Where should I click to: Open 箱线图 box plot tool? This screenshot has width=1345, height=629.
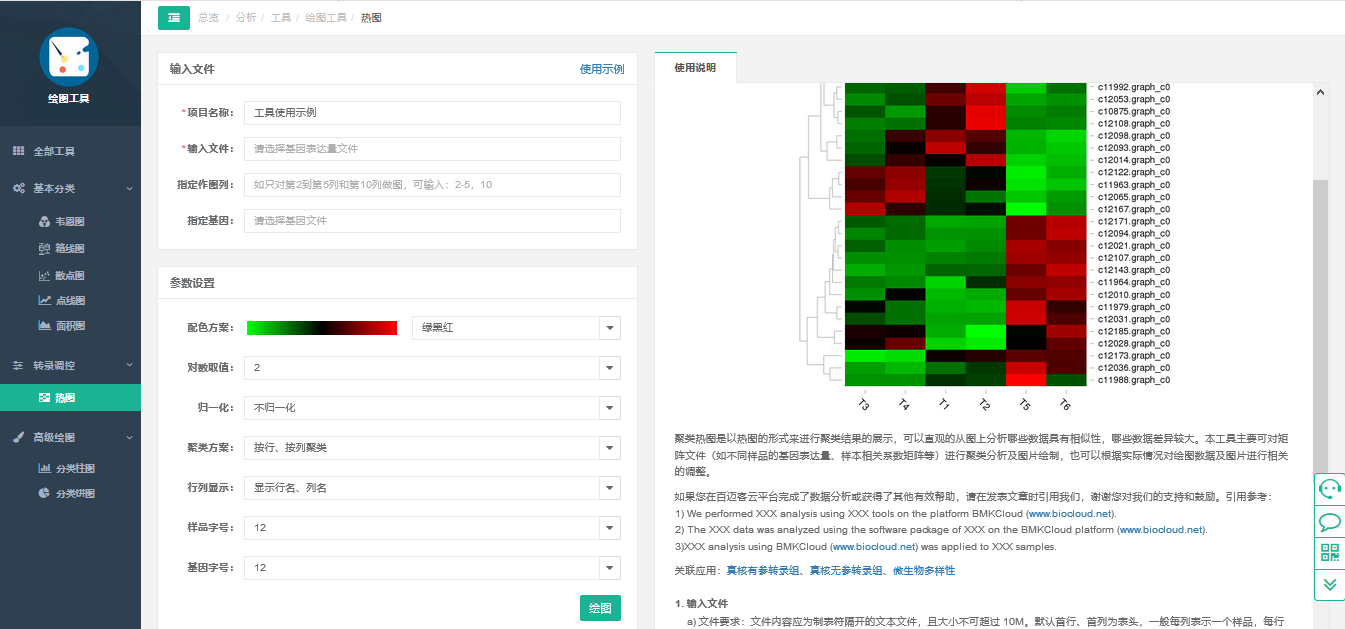[x=69, y=249]
